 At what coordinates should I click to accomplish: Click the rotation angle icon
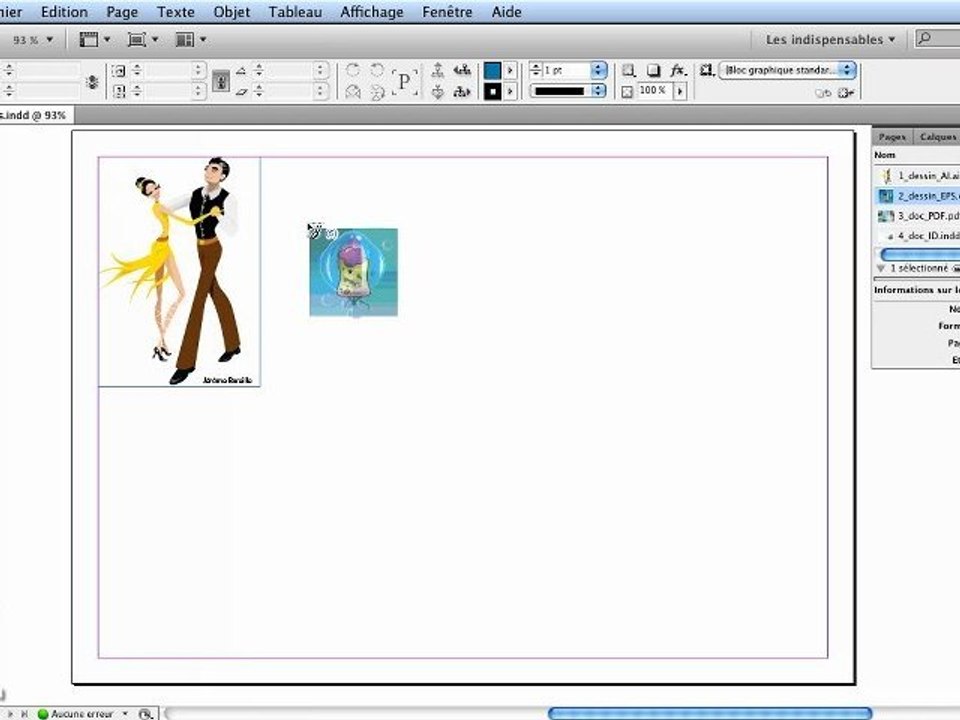(242, 71)
